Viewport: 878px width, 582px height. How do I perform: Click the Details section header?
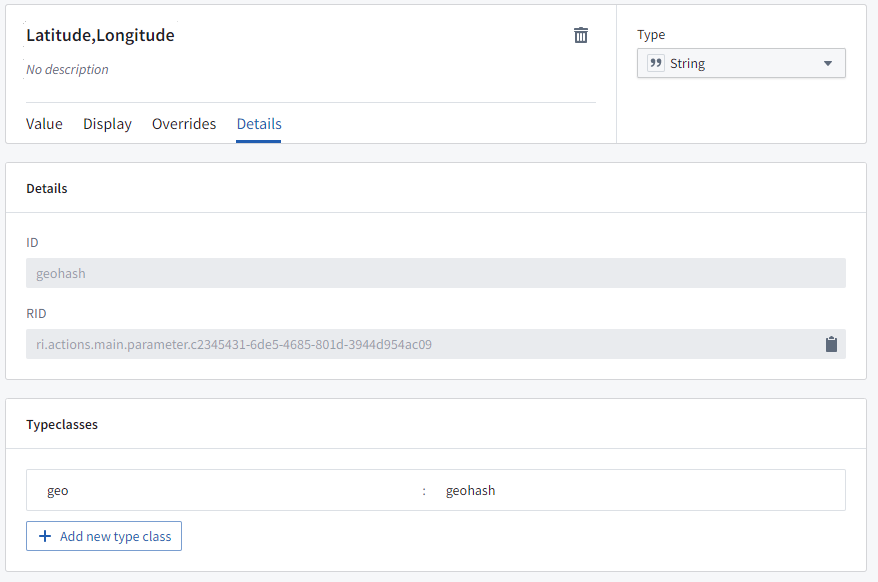pos(47,187)
